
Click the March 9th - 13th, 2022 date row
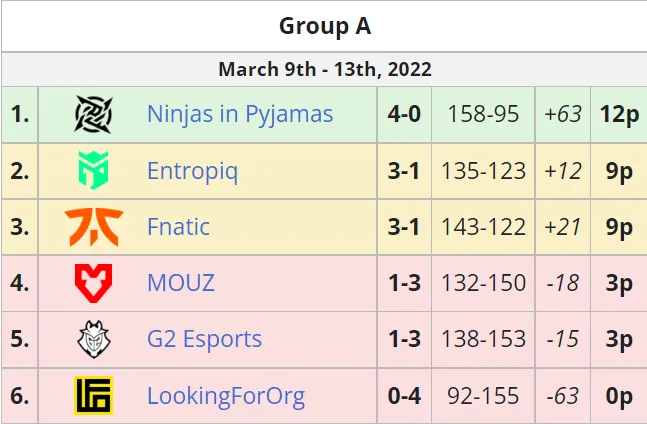pos(325,69)
